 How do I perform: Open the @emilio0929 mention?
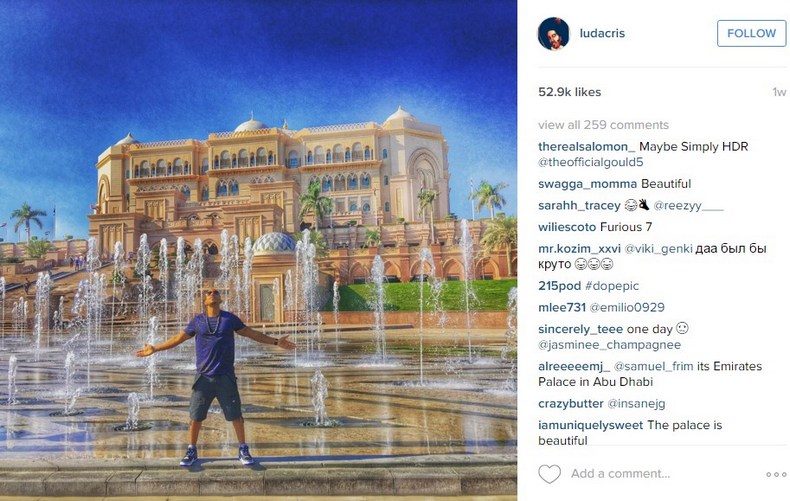627,307
